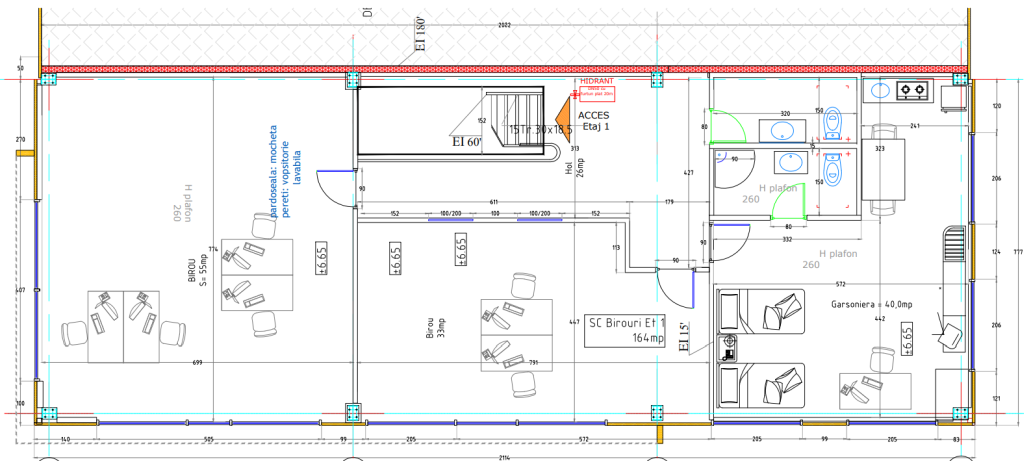
Task: Select the toilet symbol in the upper bathroom
Action: [x=834, y=122]
